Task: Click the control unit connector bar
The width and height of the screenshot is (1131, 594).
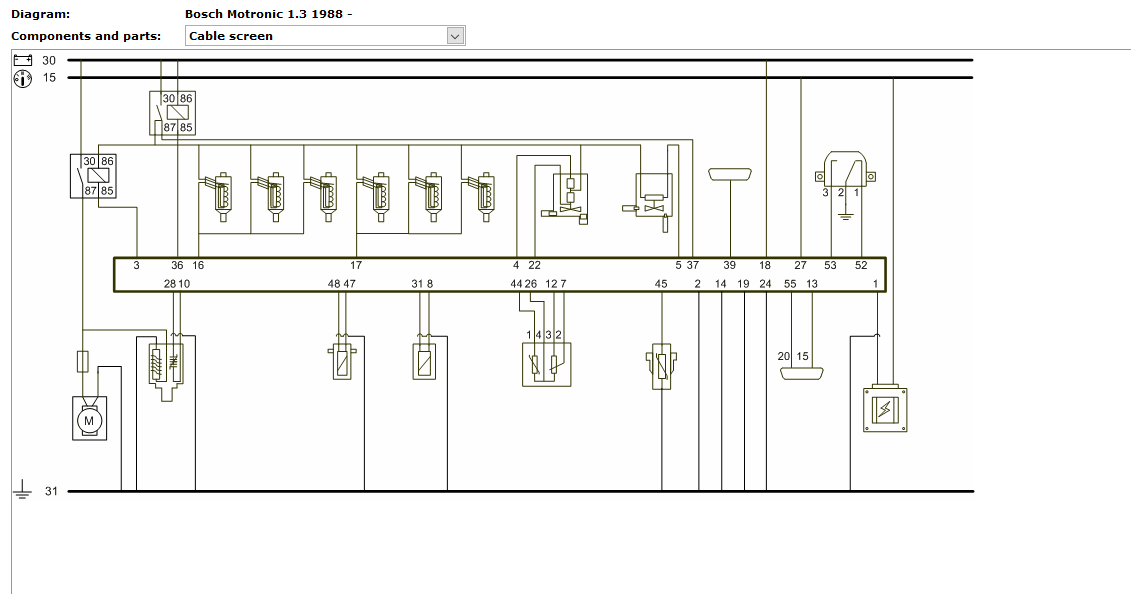Action: click(500, 275)
